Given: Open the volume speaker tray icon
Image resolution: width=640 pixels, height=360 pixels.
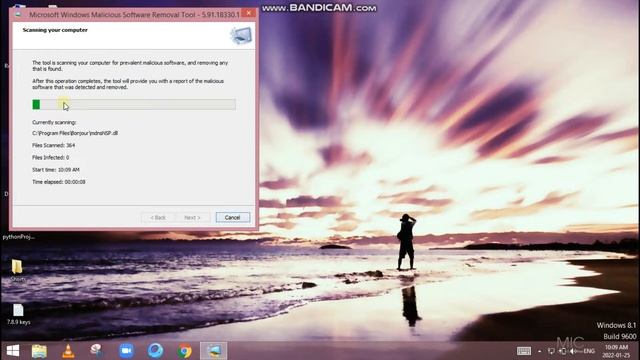Looking at the screenshot, I should pyautogui.click(x=573, y=351).
